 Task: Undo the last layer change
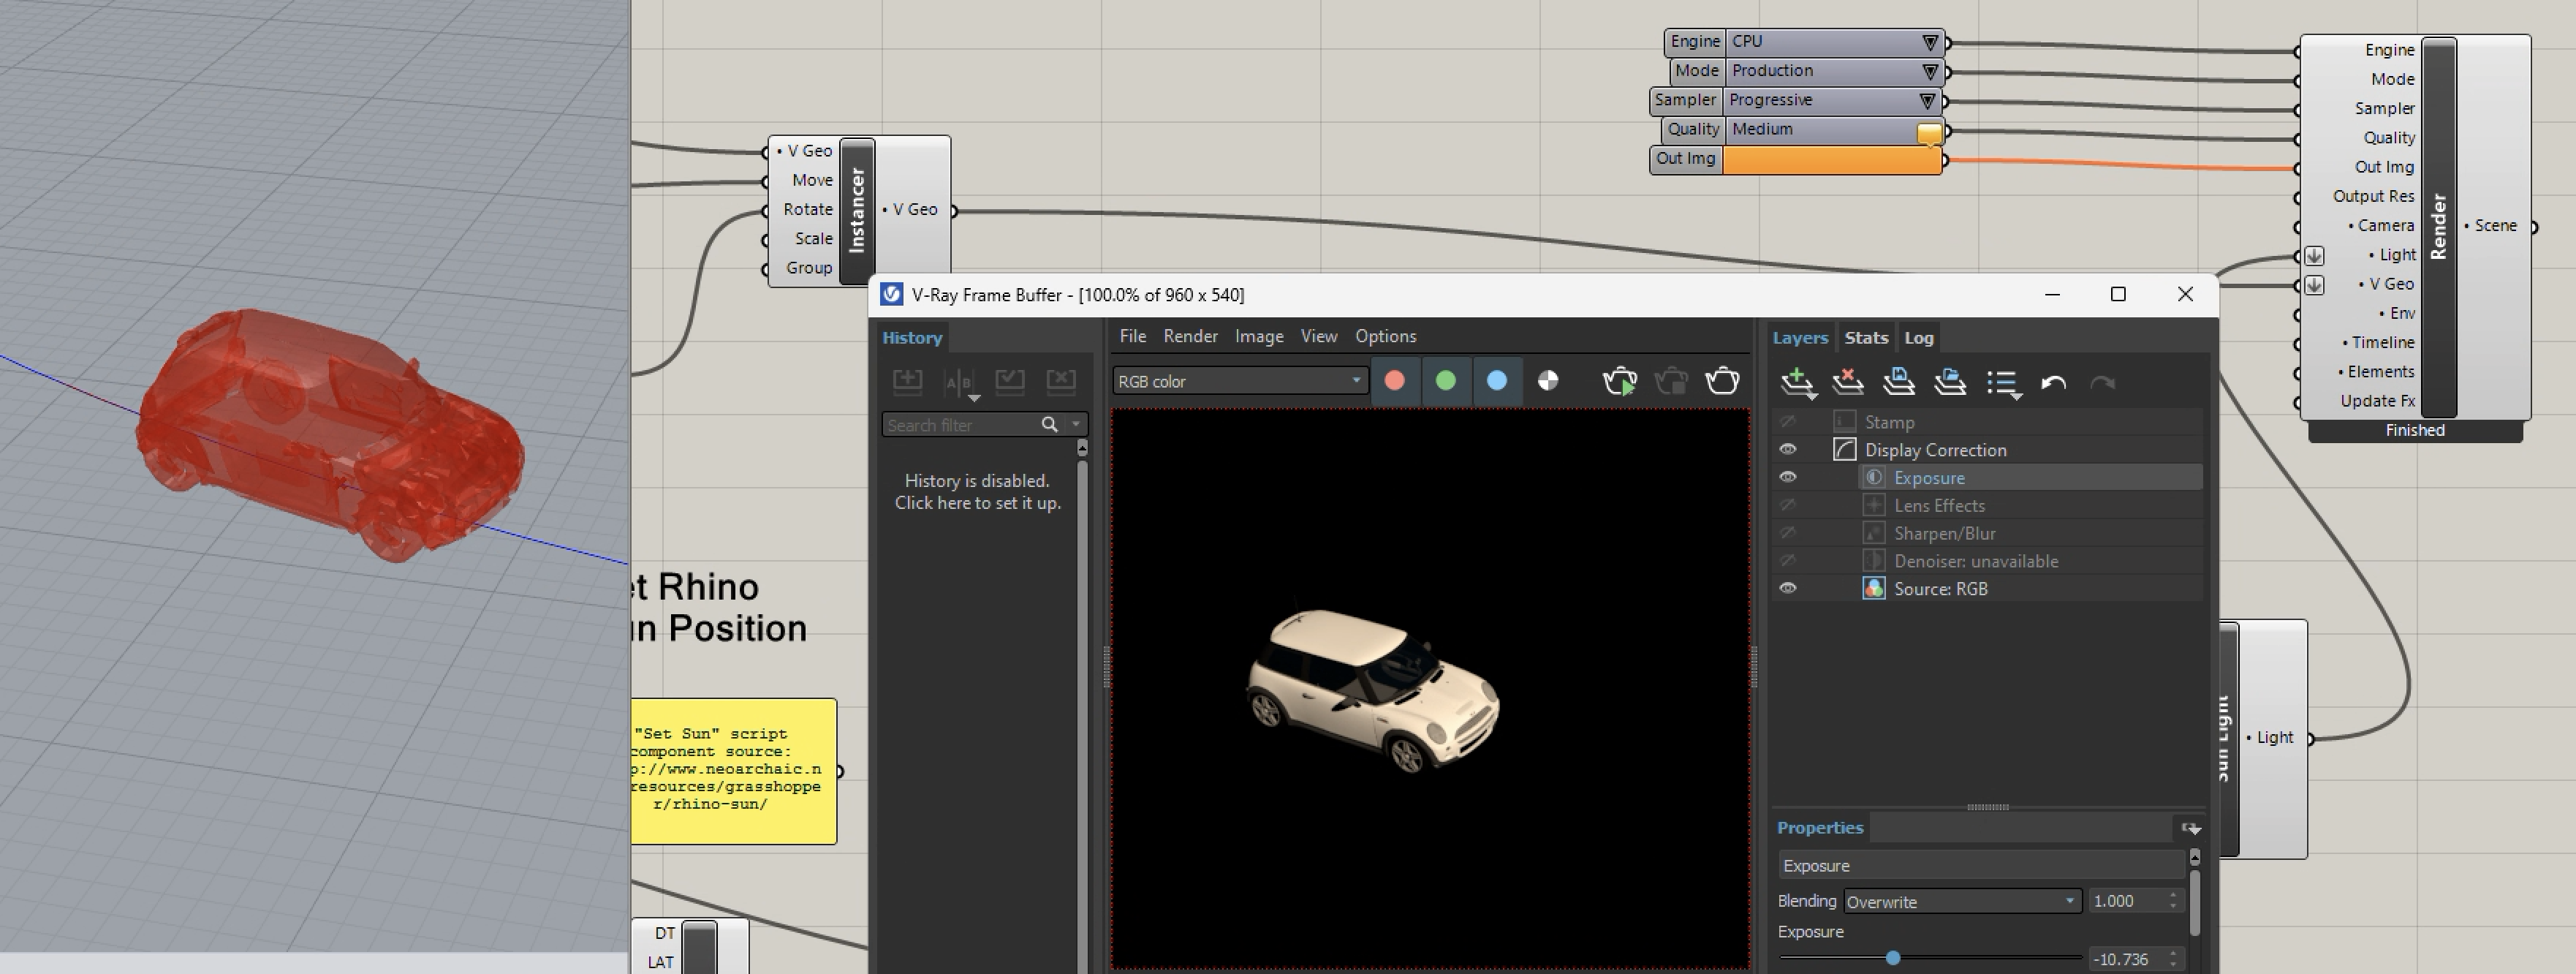point(2053,383)
